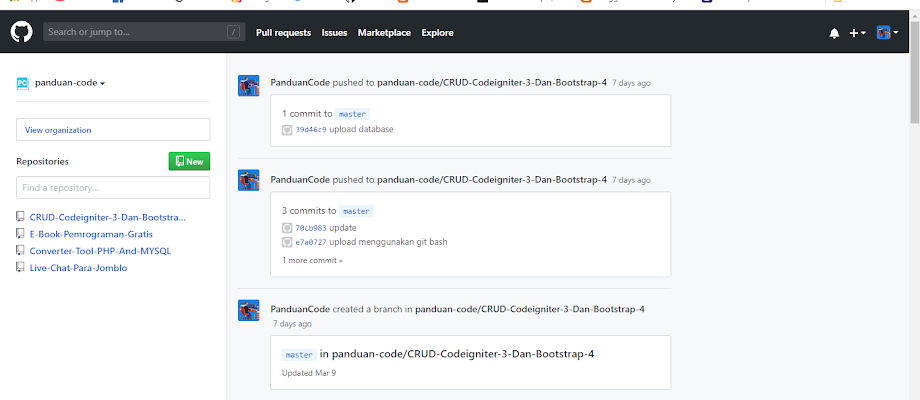This screenshot has height=400, width=920.
Task: Open commit e7a0727
Action: click(311, 242)
